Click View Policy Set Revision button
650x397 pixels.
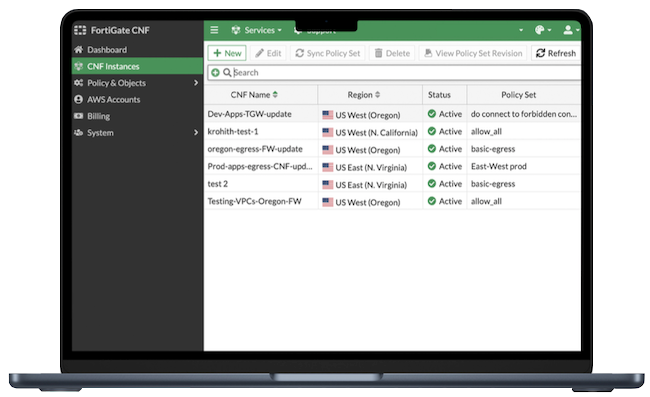click(x=473, y=53)
